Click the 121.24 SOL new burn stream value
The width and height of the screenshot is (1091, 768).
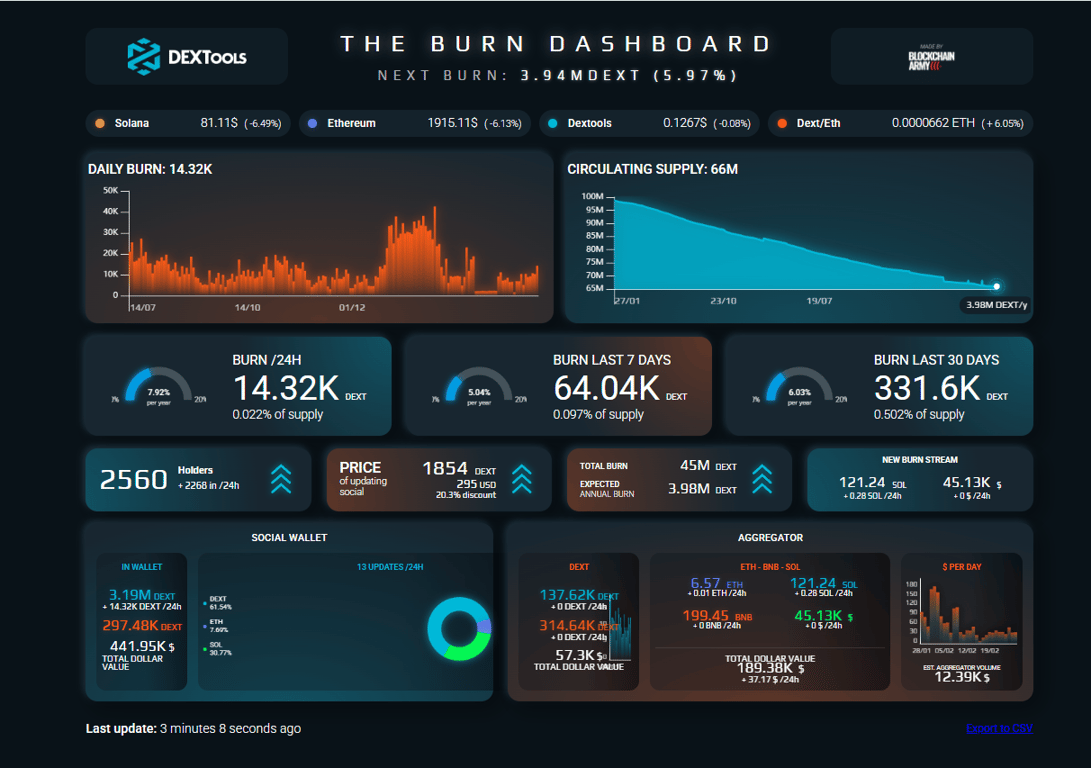873,482
